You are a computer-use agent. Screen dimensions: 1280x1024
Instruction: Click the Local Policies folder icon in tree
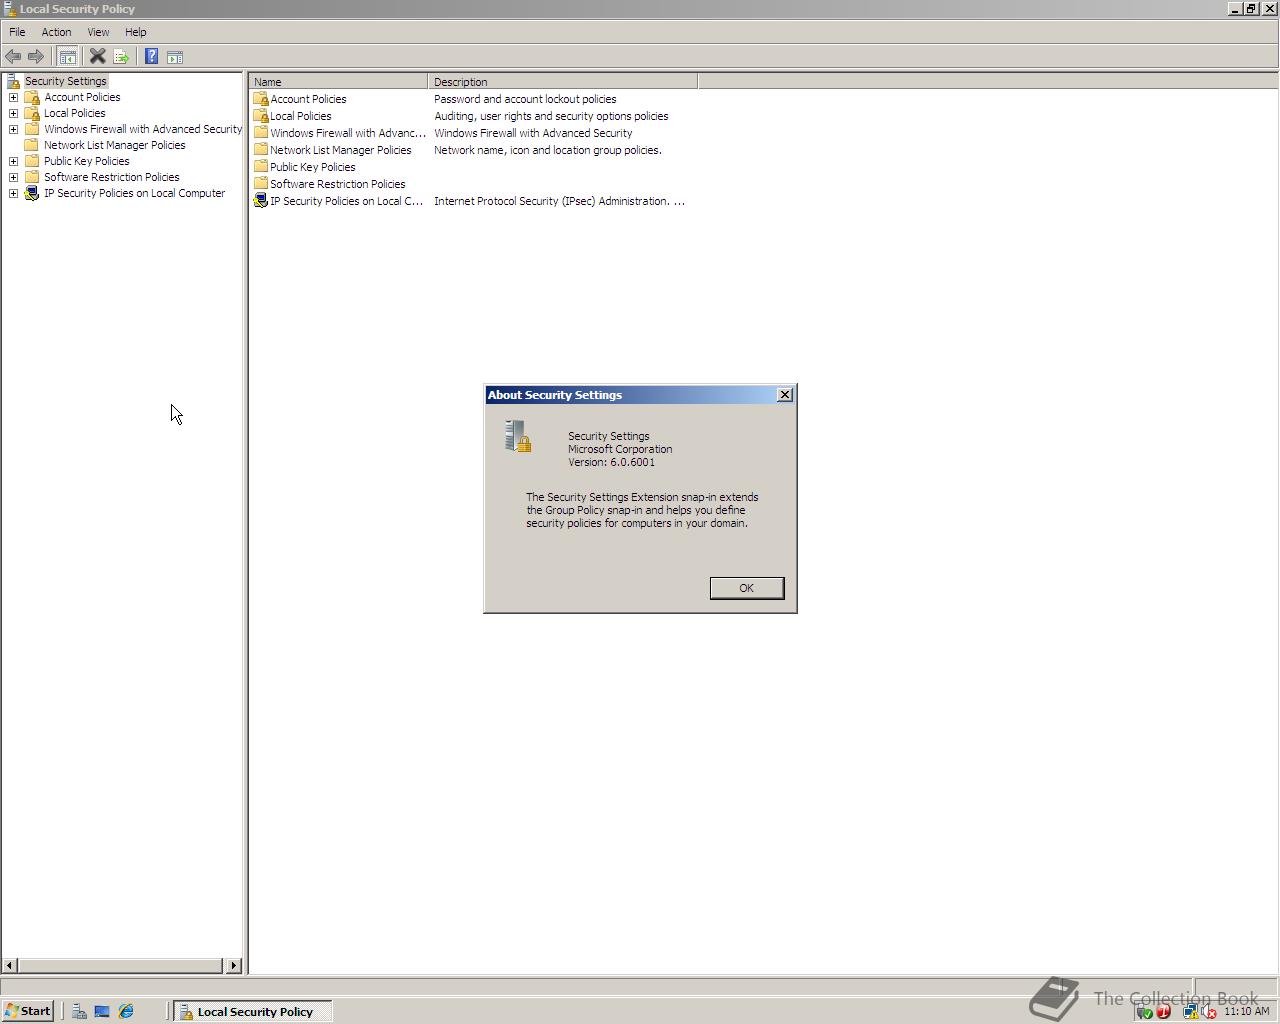click(x=32, y=113)
